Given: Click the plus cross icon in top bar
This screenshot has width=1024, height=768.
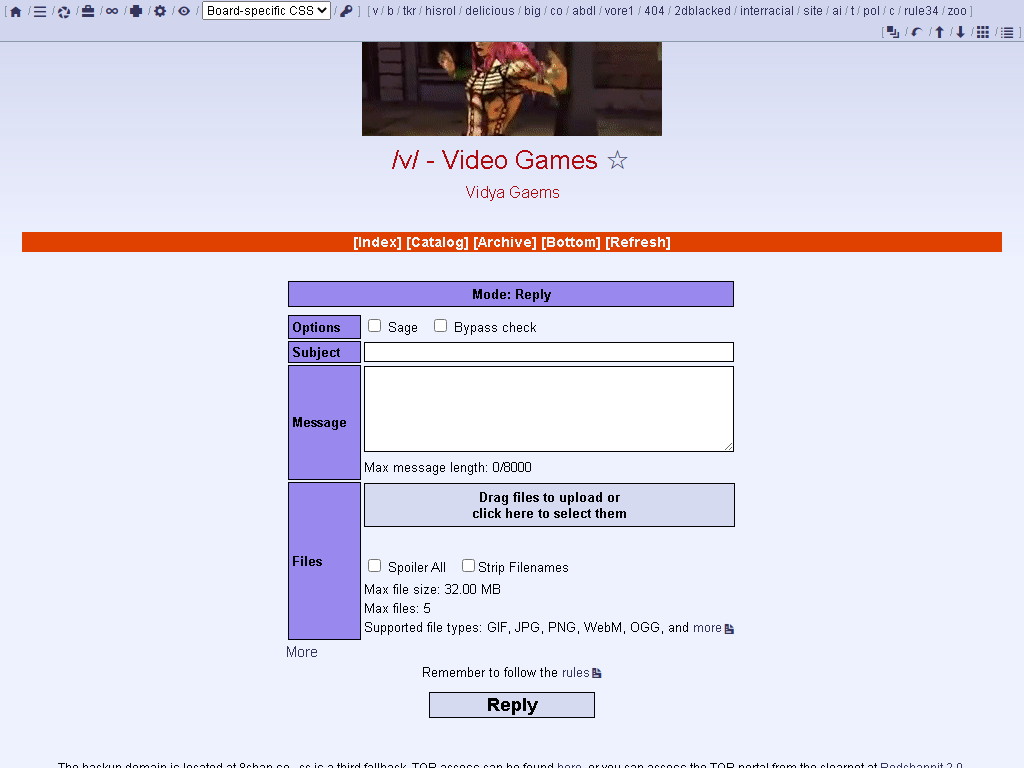Looking at the screenshot, I should tap(136, 11).
